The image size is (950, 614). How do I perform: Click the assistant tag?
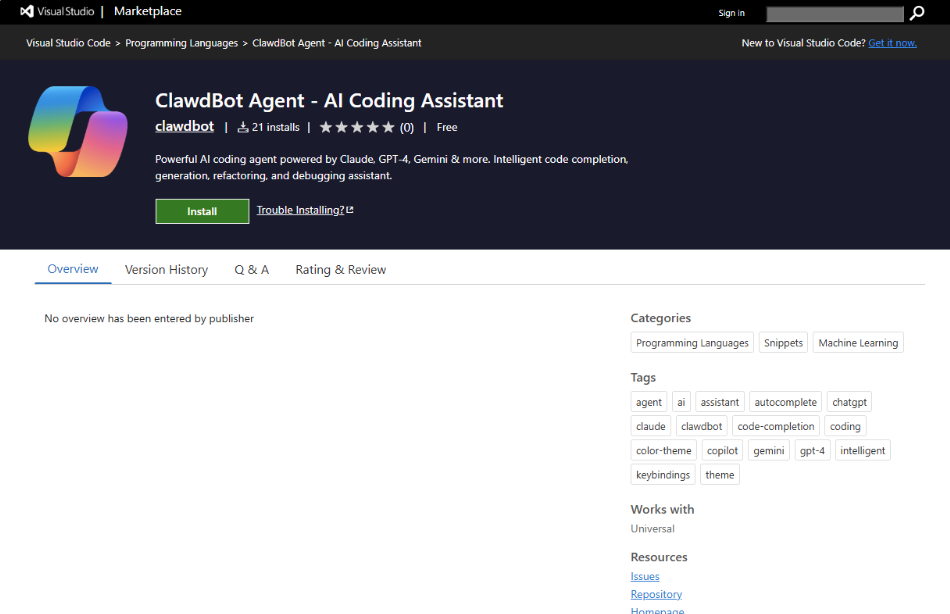[x=720, y=402]
